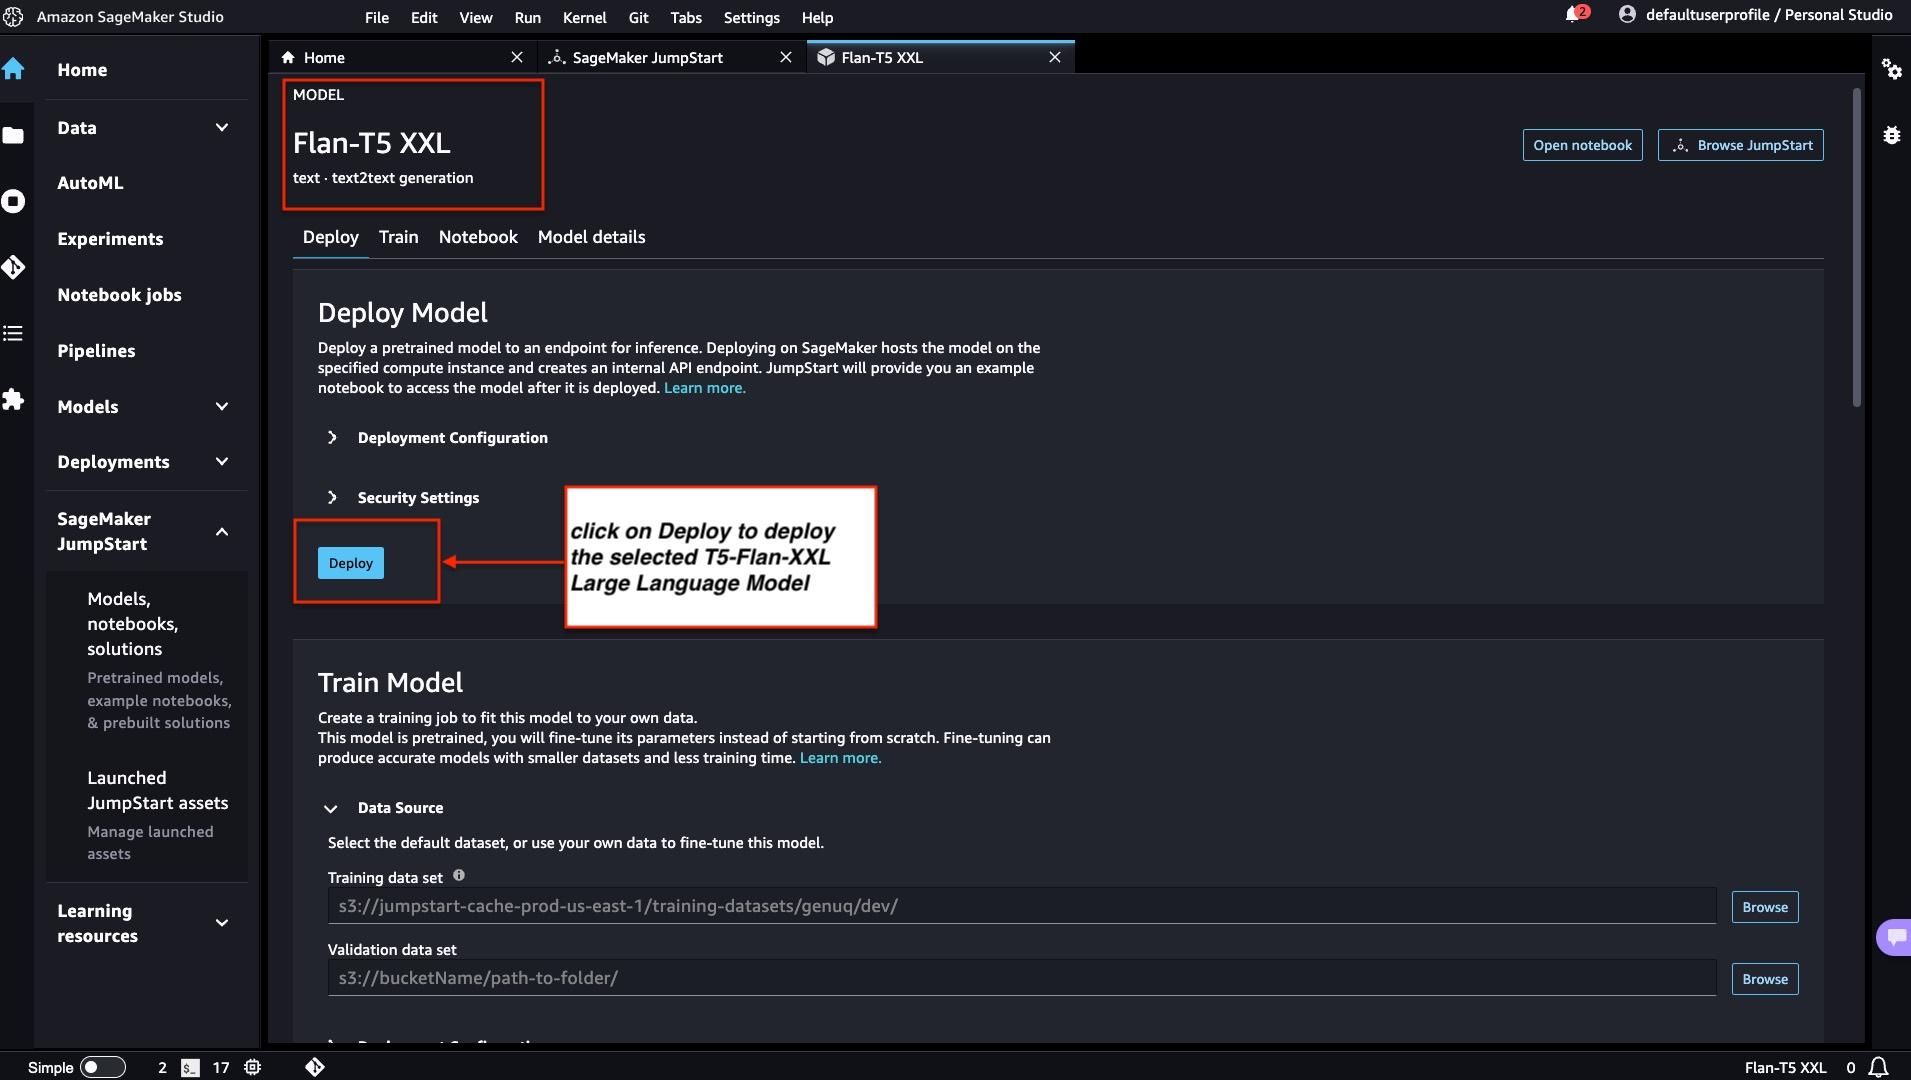This screenshot has width=1911, height=1080.
Task: Open the Git sidebar icon
Action: [14, 267]
